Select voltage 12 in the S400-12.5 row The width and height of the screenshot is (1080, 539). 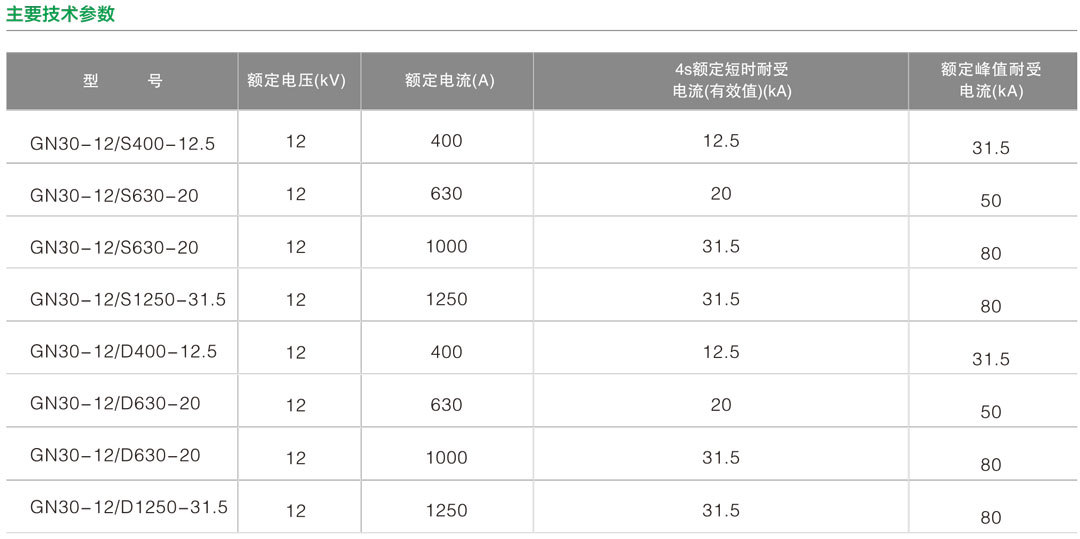(x=296, y=141)
